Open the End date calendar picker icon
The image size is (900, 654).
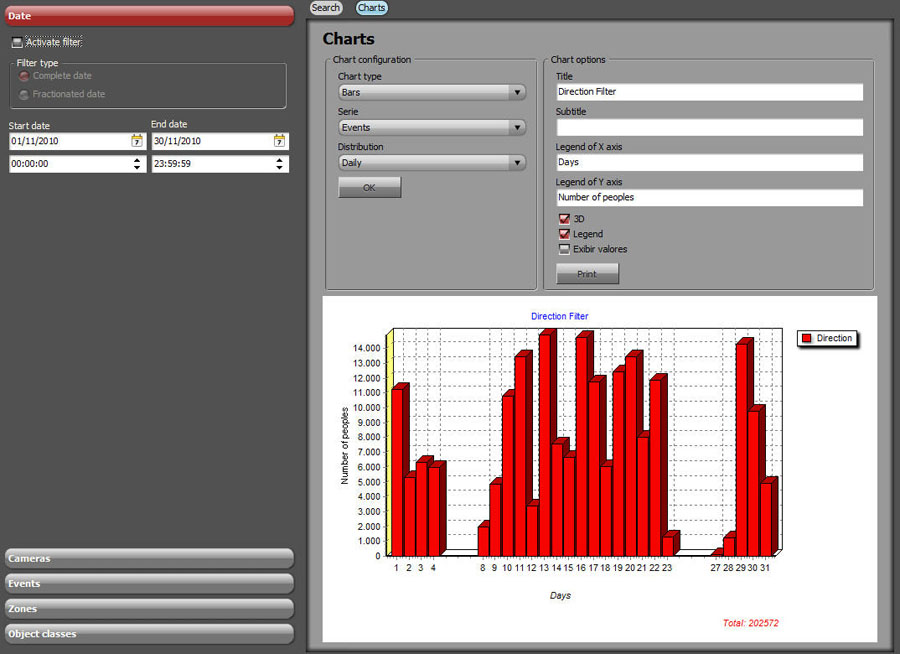[x=280, y=142]
